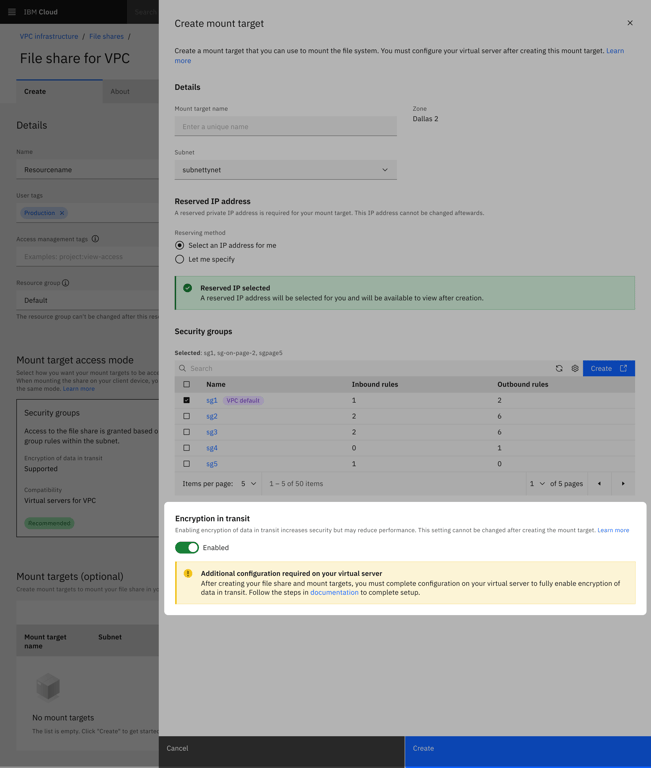
Task: Click blue Create security group button
Action: pos(609,368)
